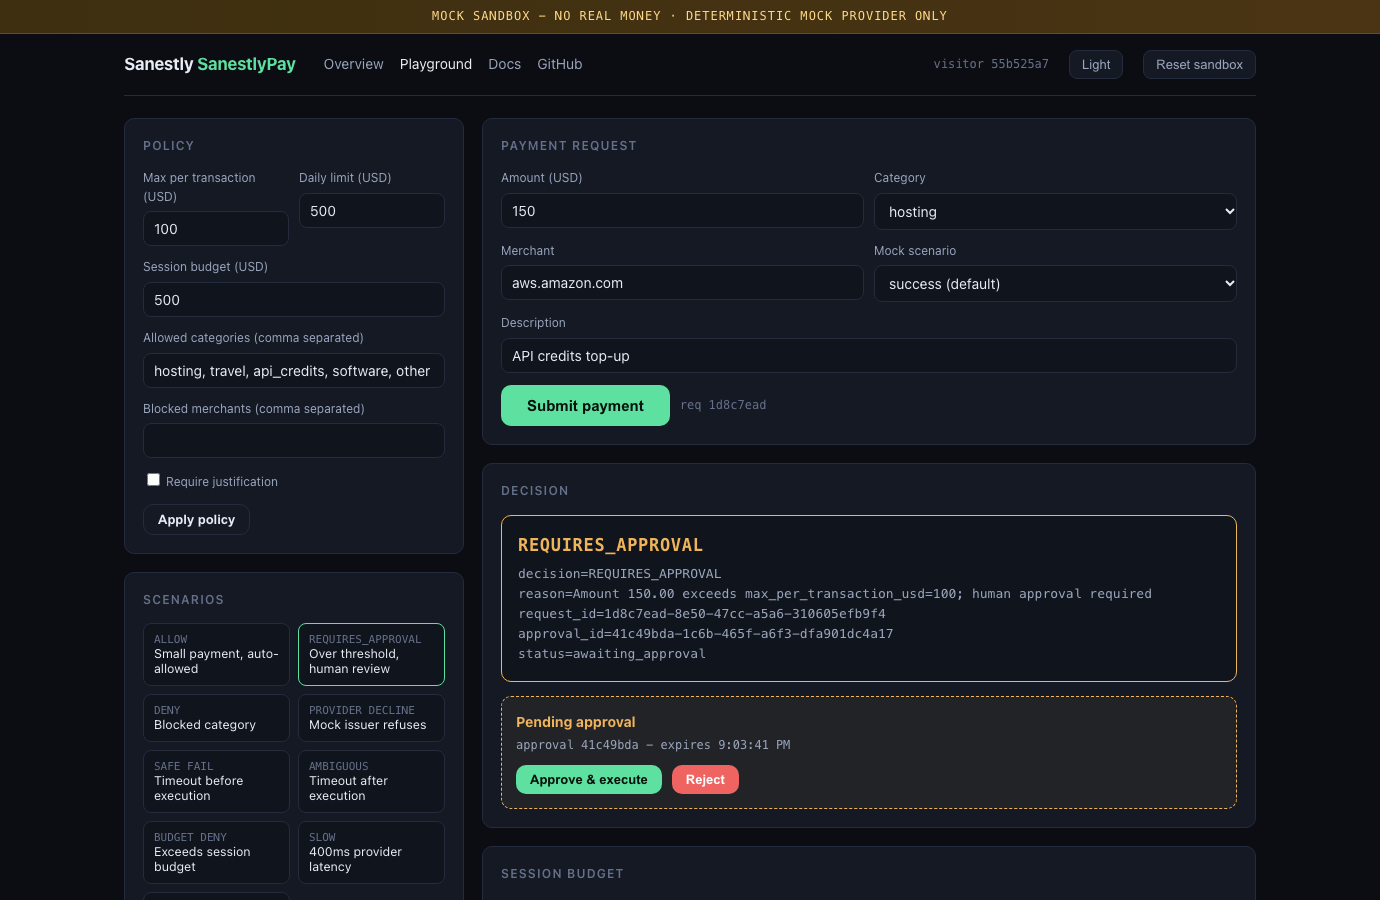Select SAFE FAIL timeout before execution
Viewport: 1380px width, 900px height.
tap(216, 782)
